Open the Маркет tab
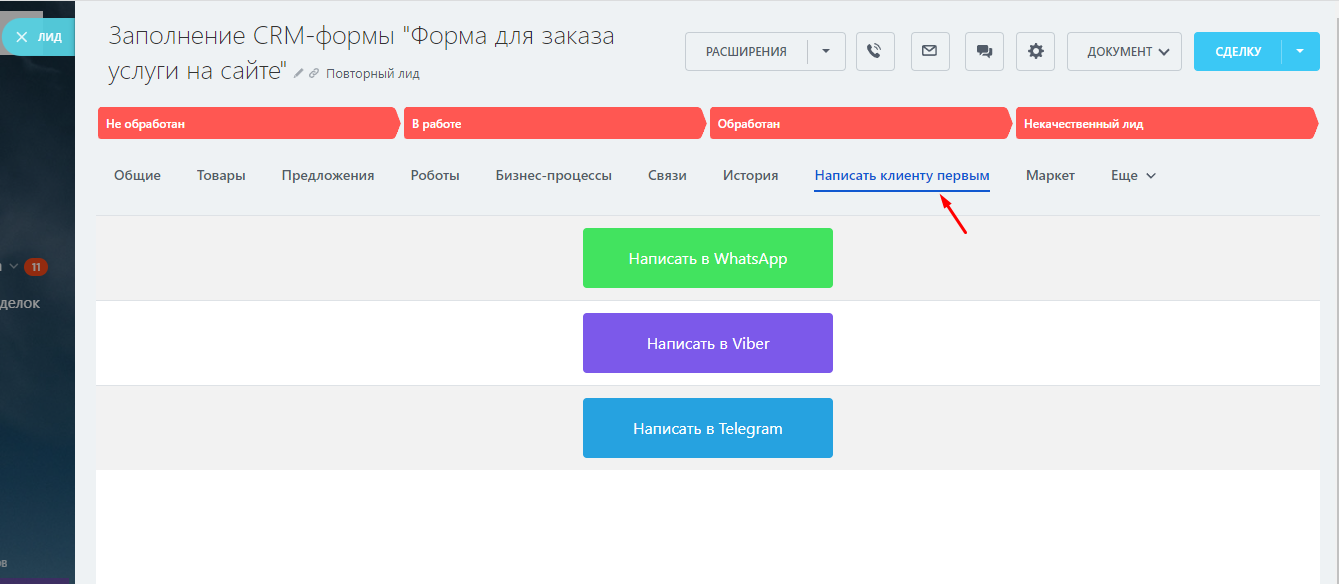The image size is (1339, 584). (1050, 175)
